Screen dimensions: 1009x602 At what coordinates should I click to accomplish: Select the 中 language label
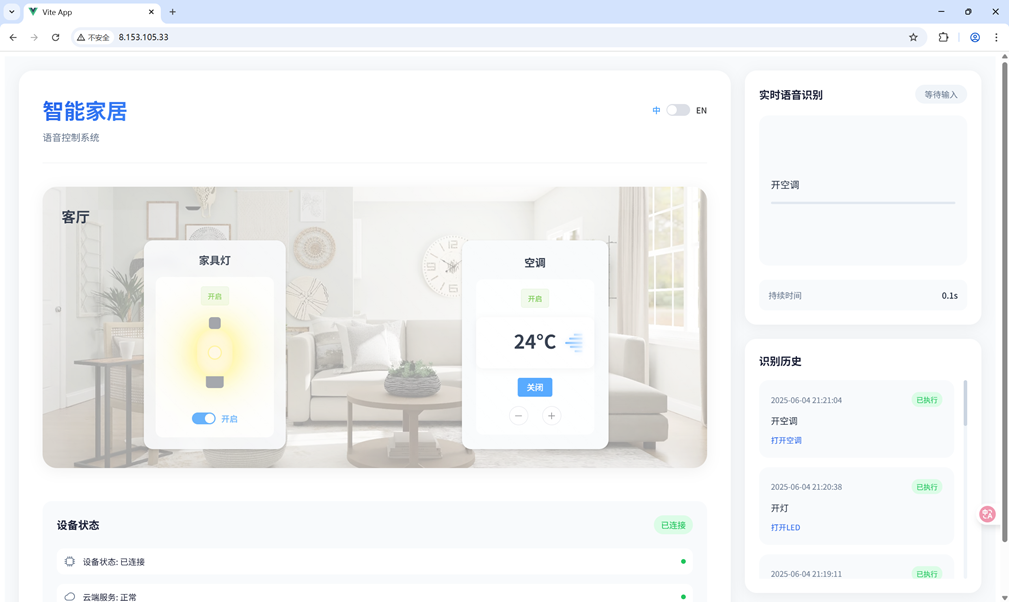click(656, 111)
